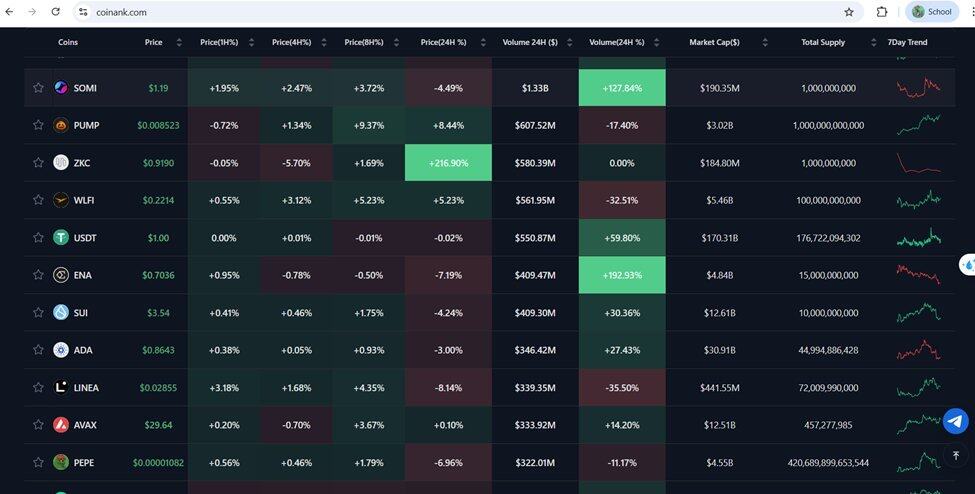Sort by Volume 24H ($) column arrows
This screenshot has height=494, width=975.
(570, 42)
